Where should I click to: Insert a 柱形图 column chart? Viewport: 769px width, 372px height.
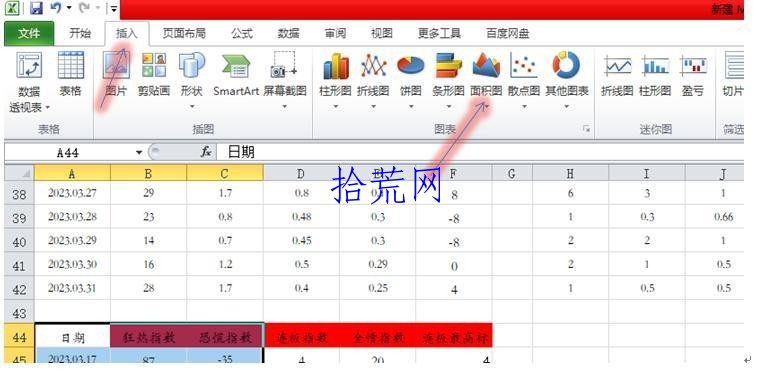tap(335, 81)
